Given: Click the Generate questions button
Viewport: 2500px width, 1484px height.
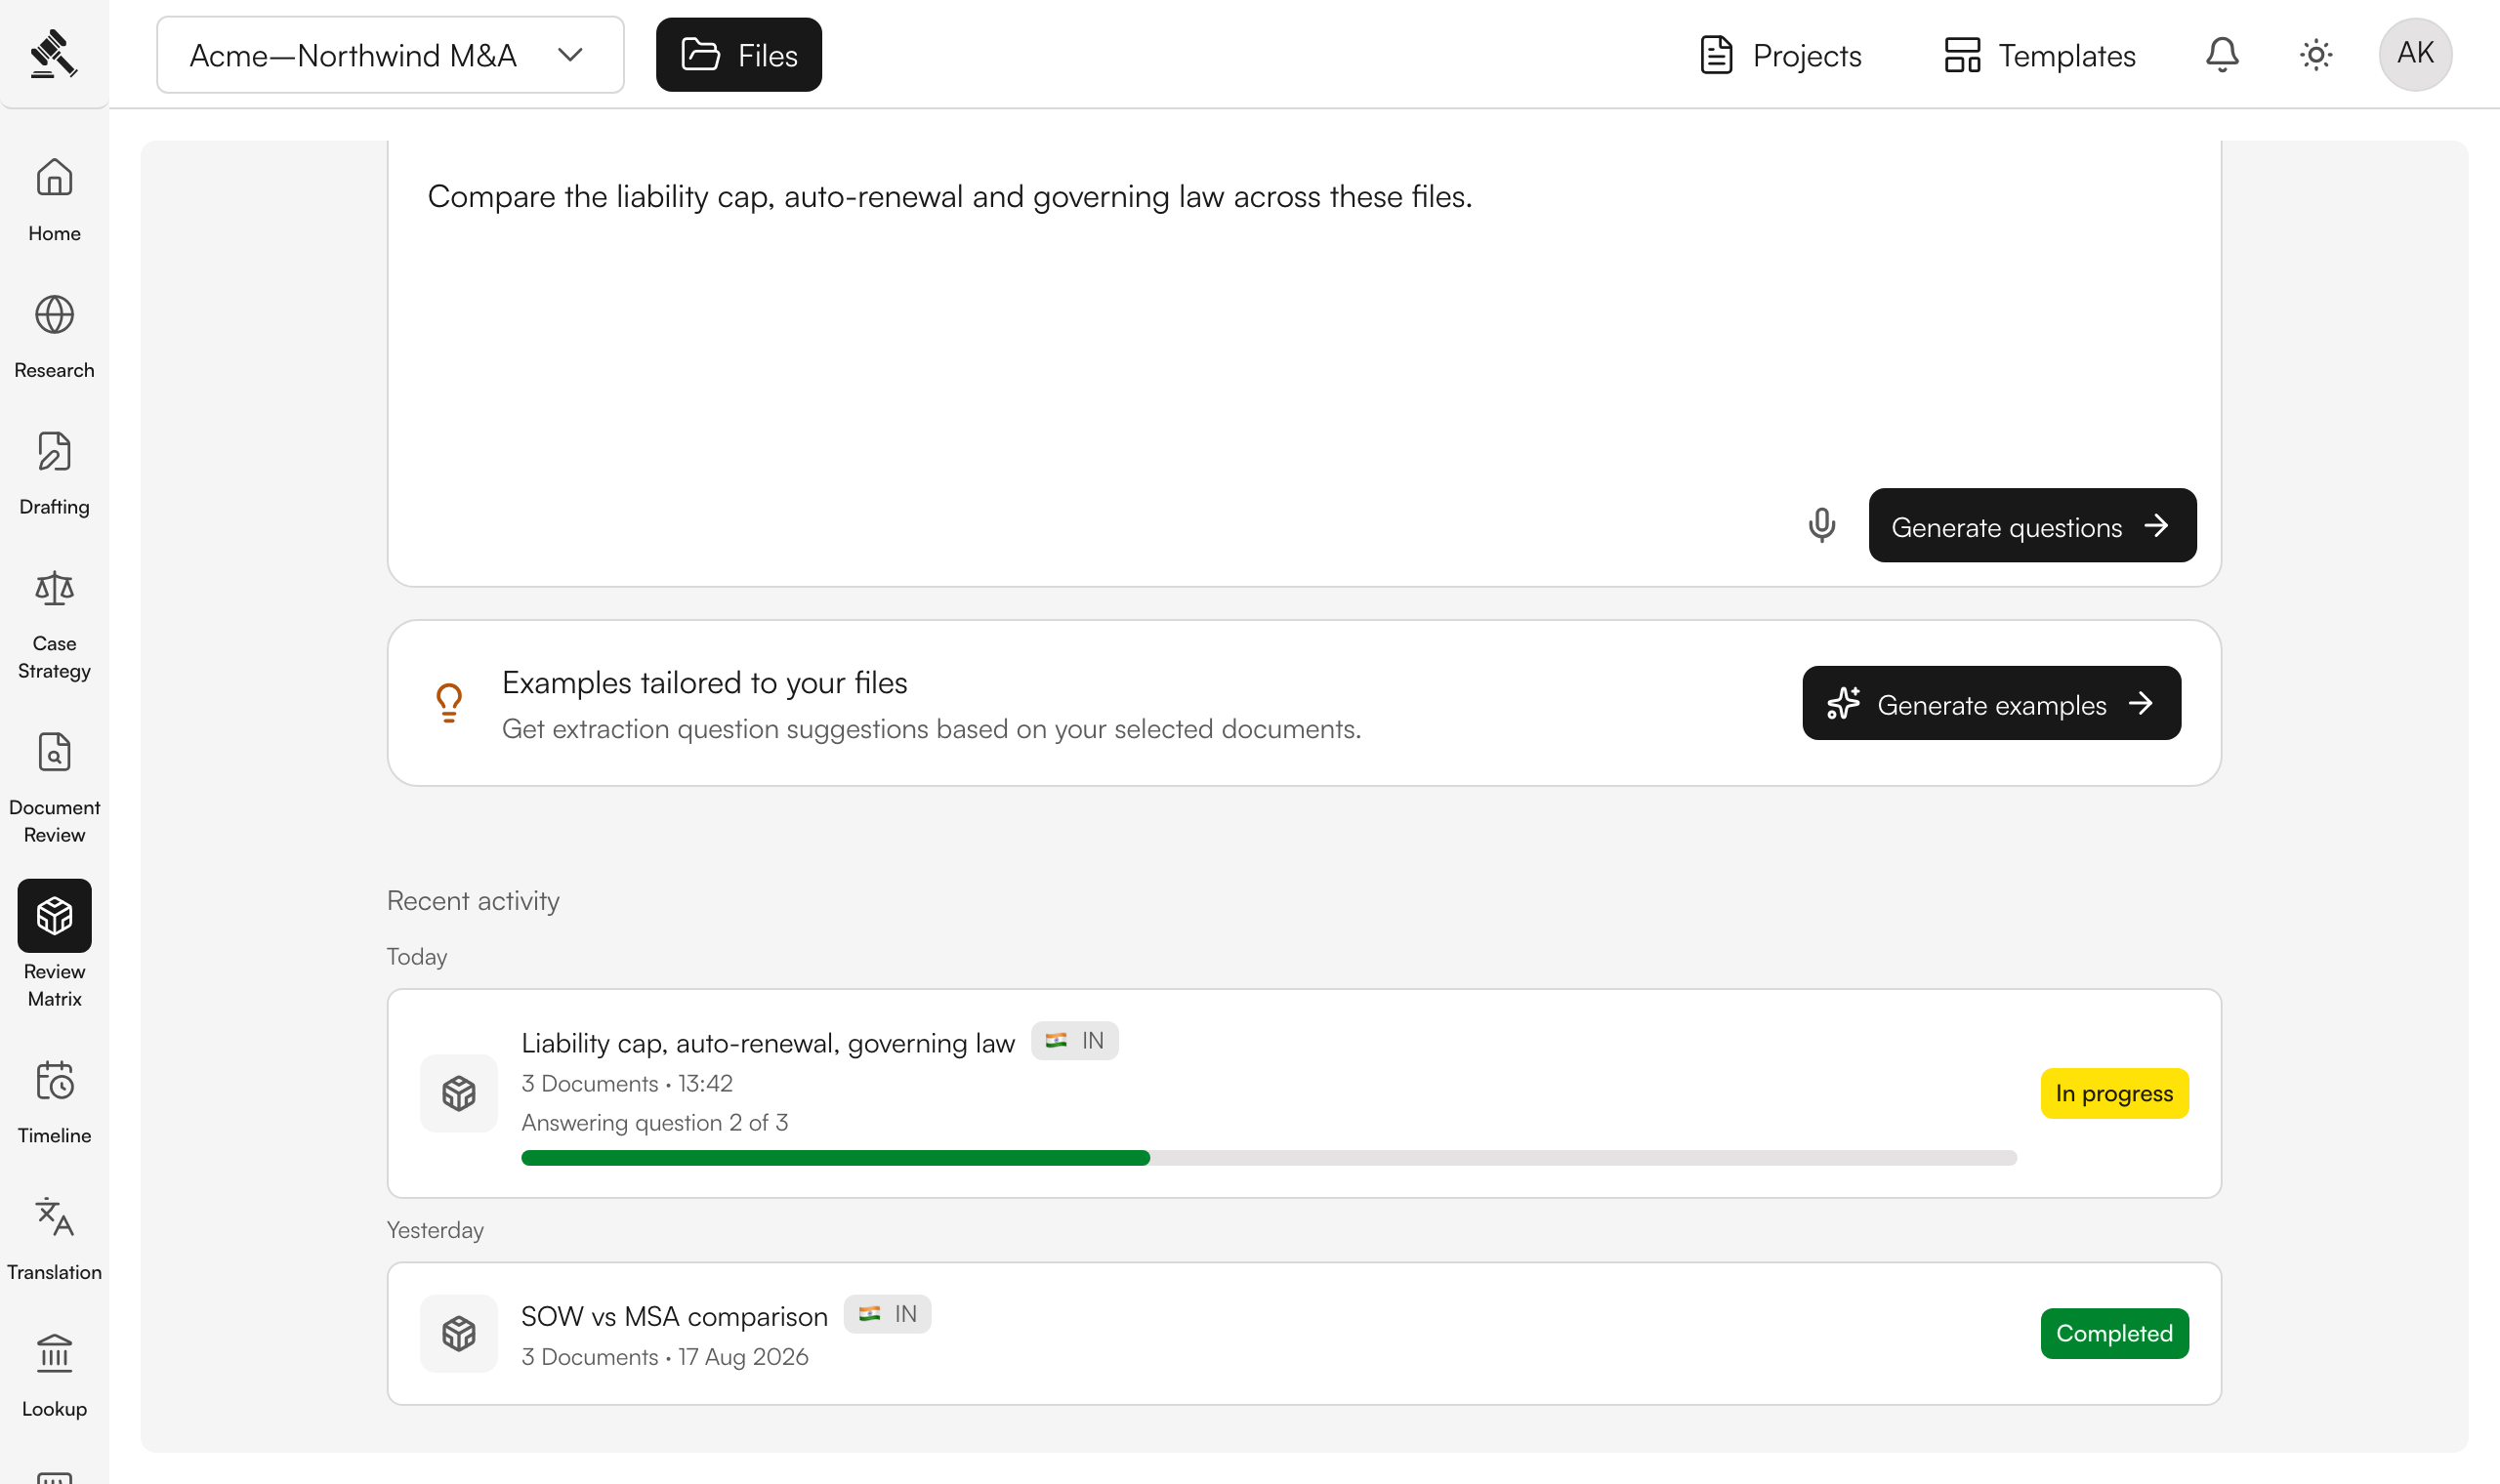Looking at the screenshot, I should click(2032, 525).
